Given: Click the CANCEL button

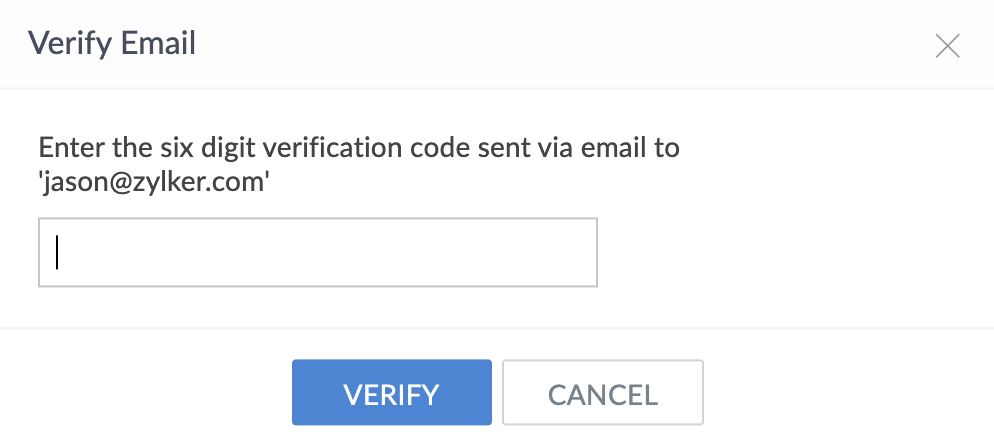Looking at the screenshot, I should [602, 393].
